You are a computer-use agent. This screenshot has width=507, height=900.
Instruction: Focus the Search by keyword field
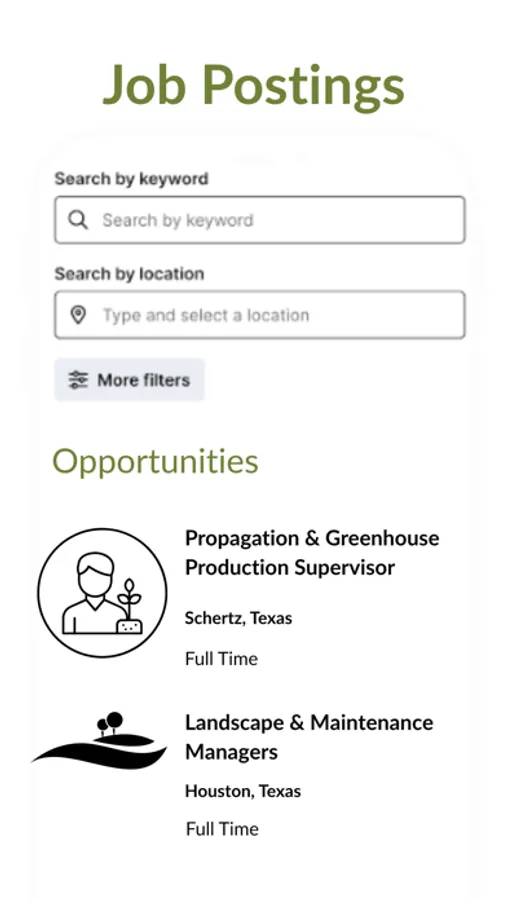click(x=260, y=220)
